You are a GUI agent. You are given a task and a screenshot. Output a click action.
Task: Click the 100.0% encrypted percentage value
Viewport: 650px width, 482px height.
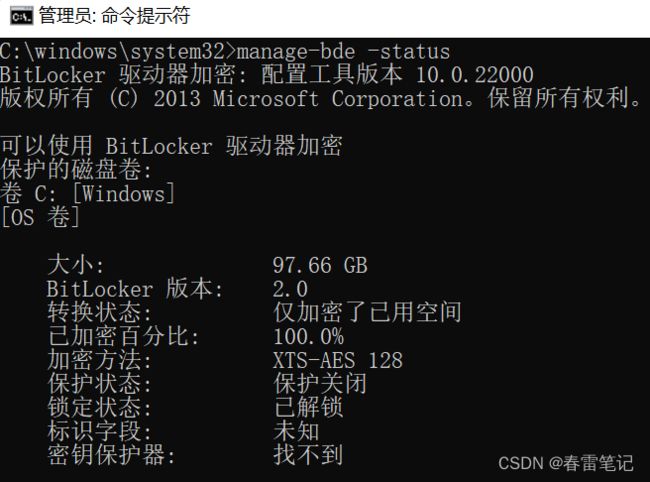(308, 337)
